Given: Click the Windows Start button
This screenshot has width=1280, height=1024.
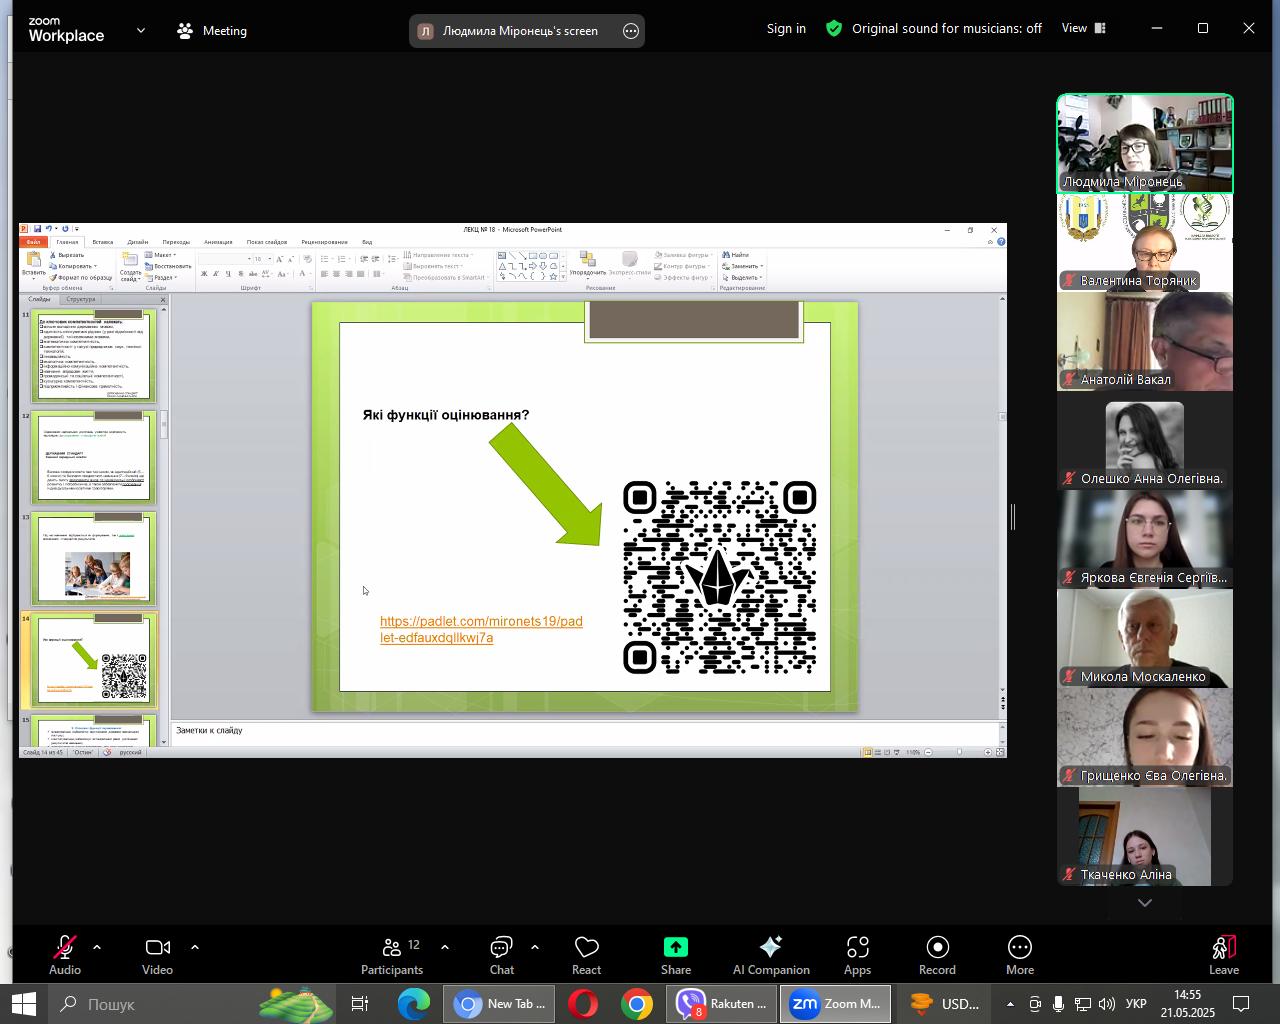Looking at the screenshot, I should tap(22, 1004).
